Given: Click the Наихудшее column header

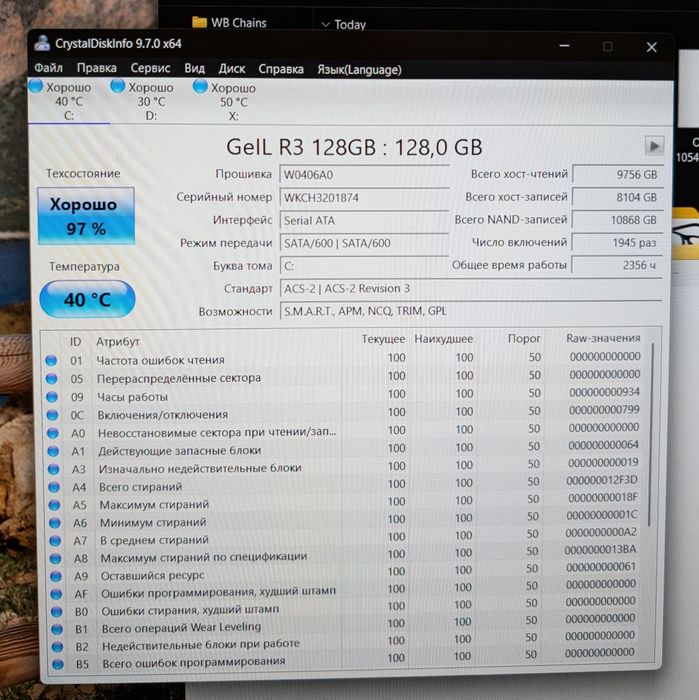Looking at the screenshot, I should (443, 339).
